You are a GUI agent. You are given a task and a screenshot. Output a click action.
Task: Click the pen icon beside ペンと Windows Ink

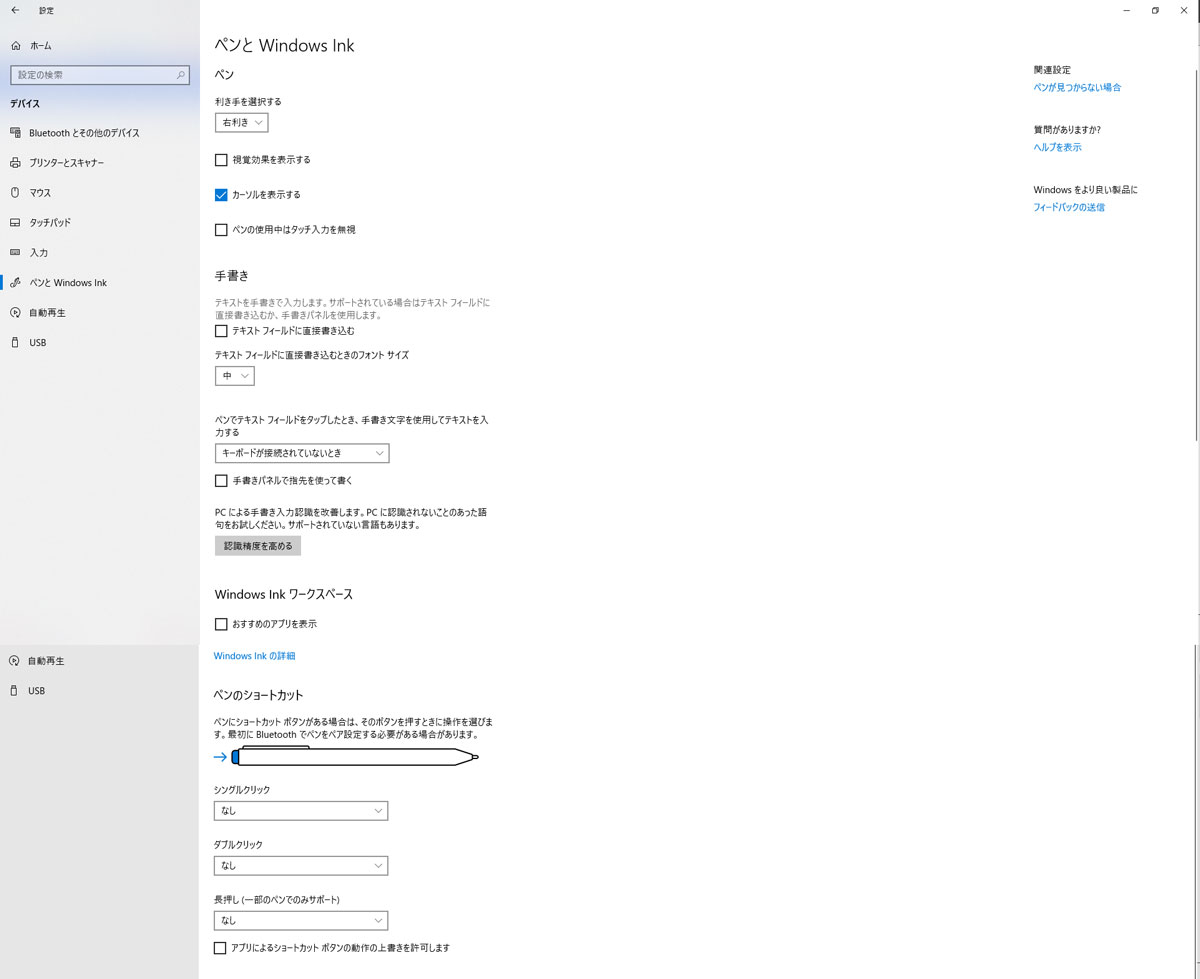point(15,283)
